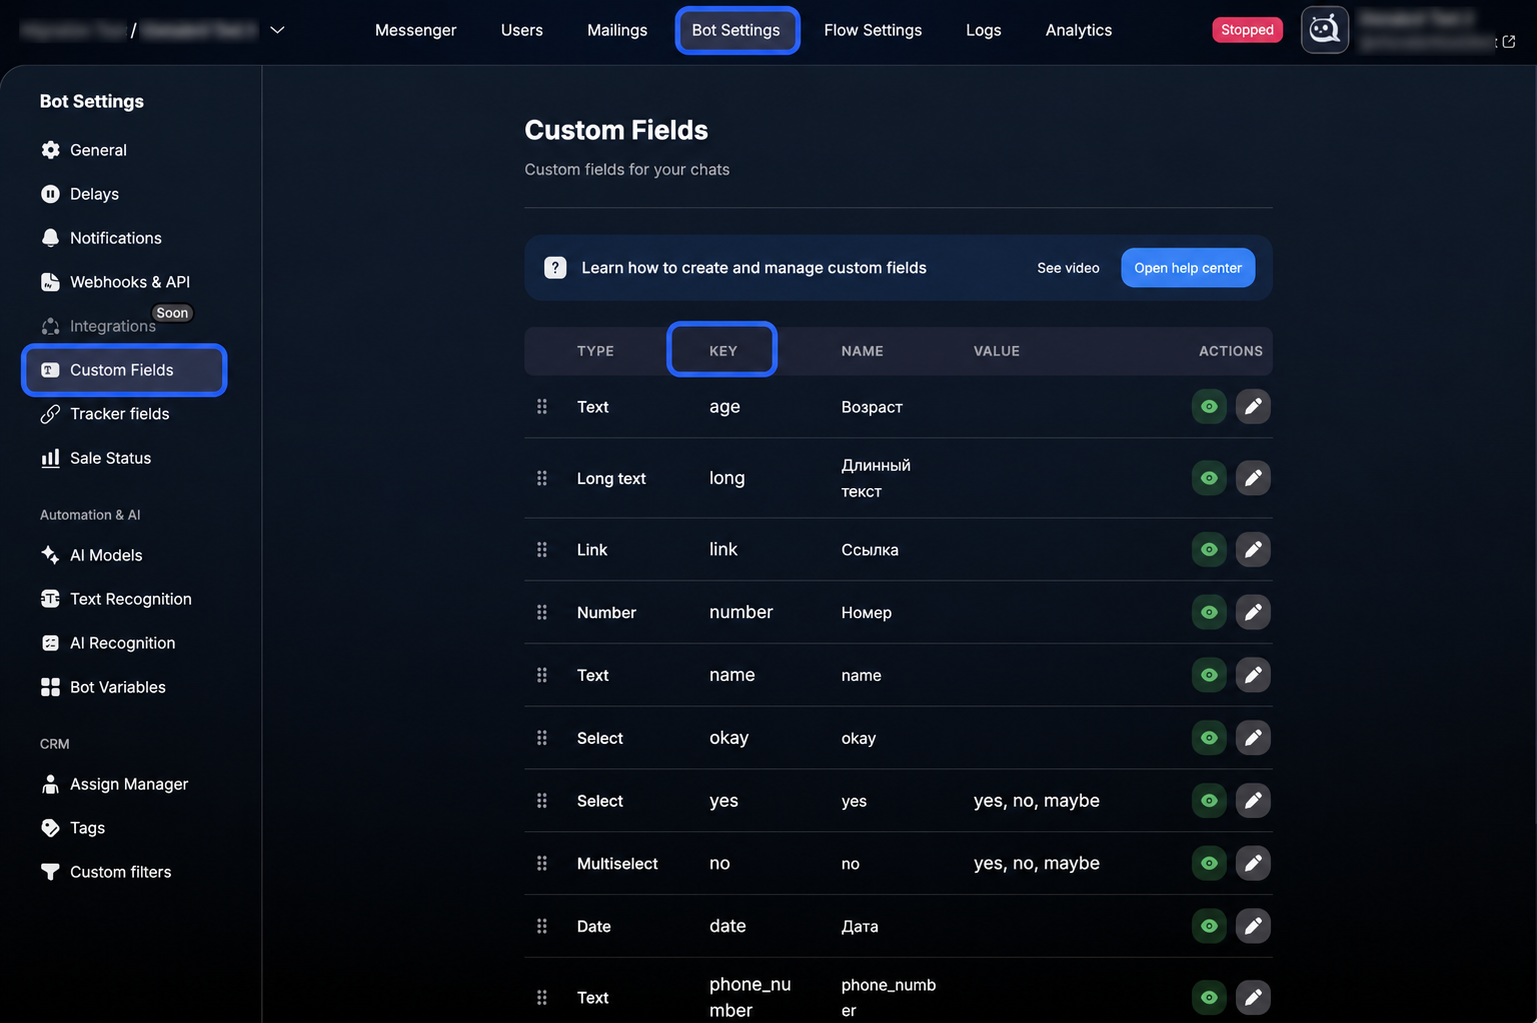The height and width of the screenshot is (1023, 1537).
Task: Click drag handle of Multiselect row
Action: pyautogui.click(x=542, y=863)
